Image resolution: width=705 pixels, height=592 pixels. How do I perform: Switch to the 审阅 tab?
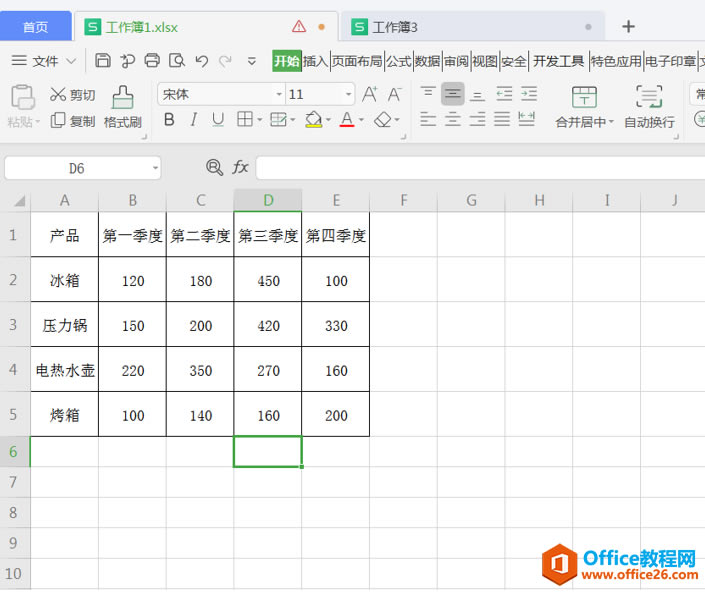(456, 61)
